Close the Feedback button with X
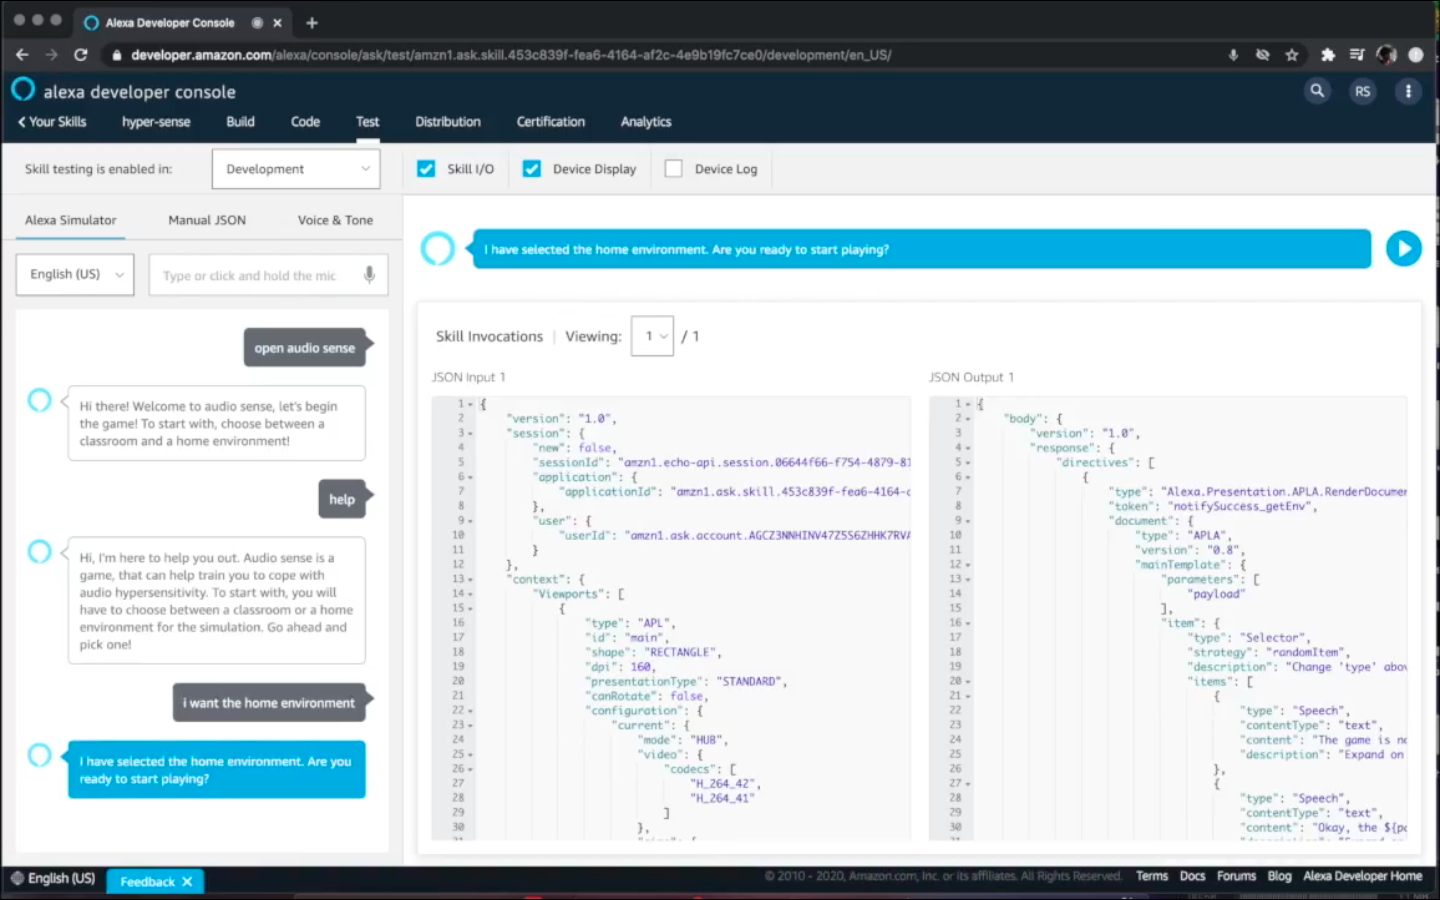 (x=187, y=881)
